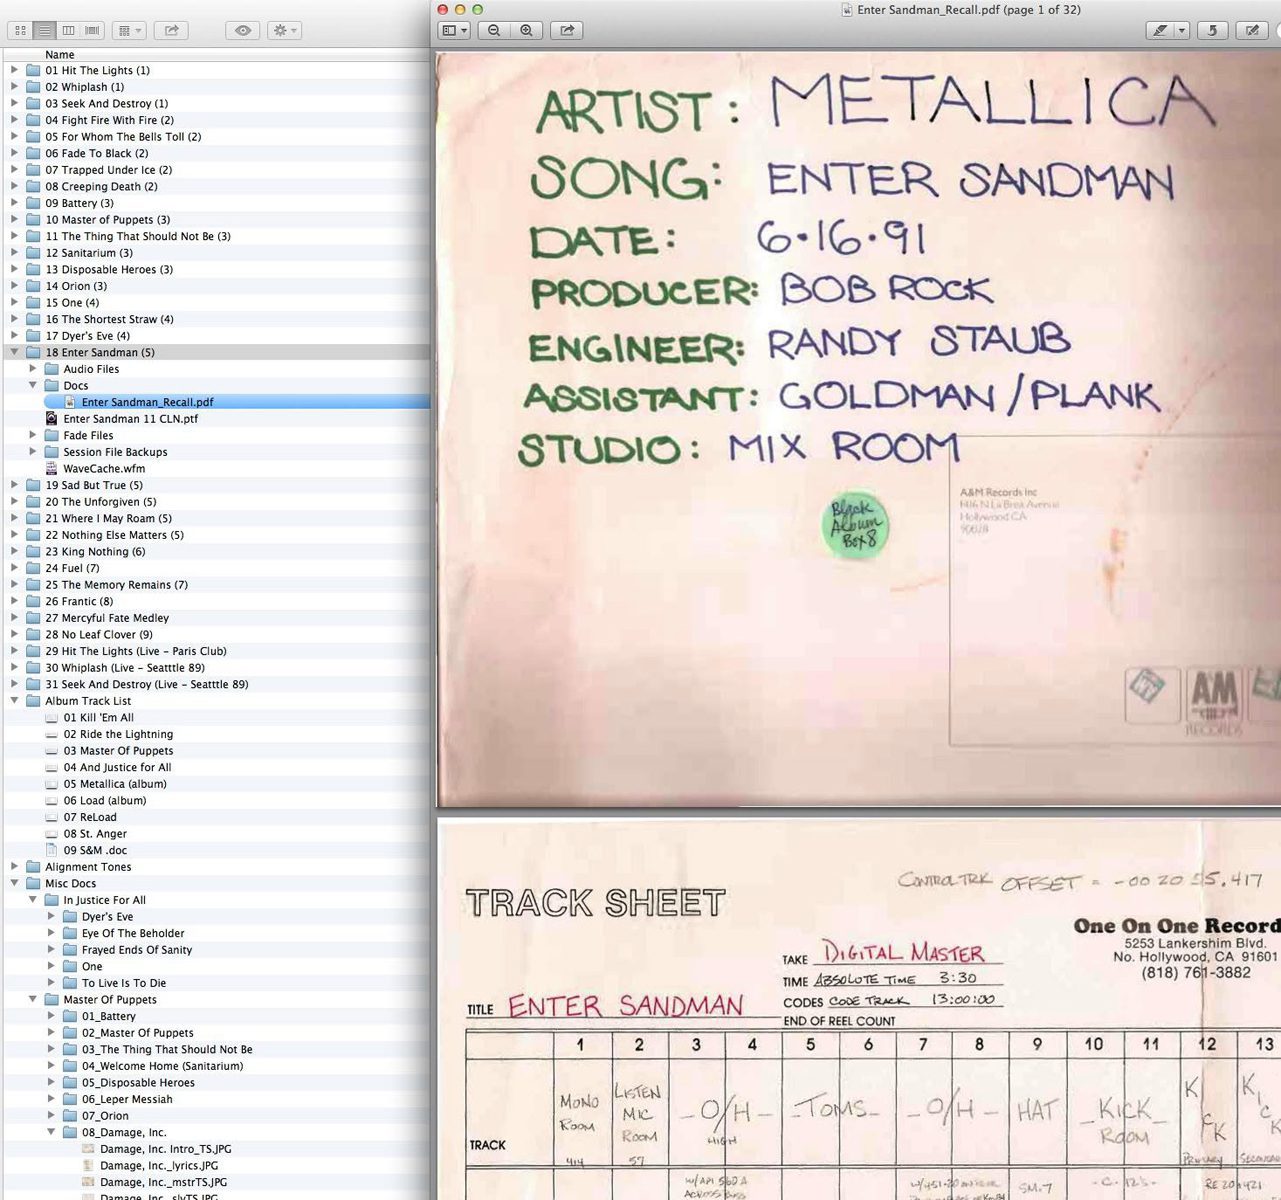Click the Damage, Inc._mstrTS.JPG image icon
This screenshot has width=1281, height=1200.
(88, 1182)
